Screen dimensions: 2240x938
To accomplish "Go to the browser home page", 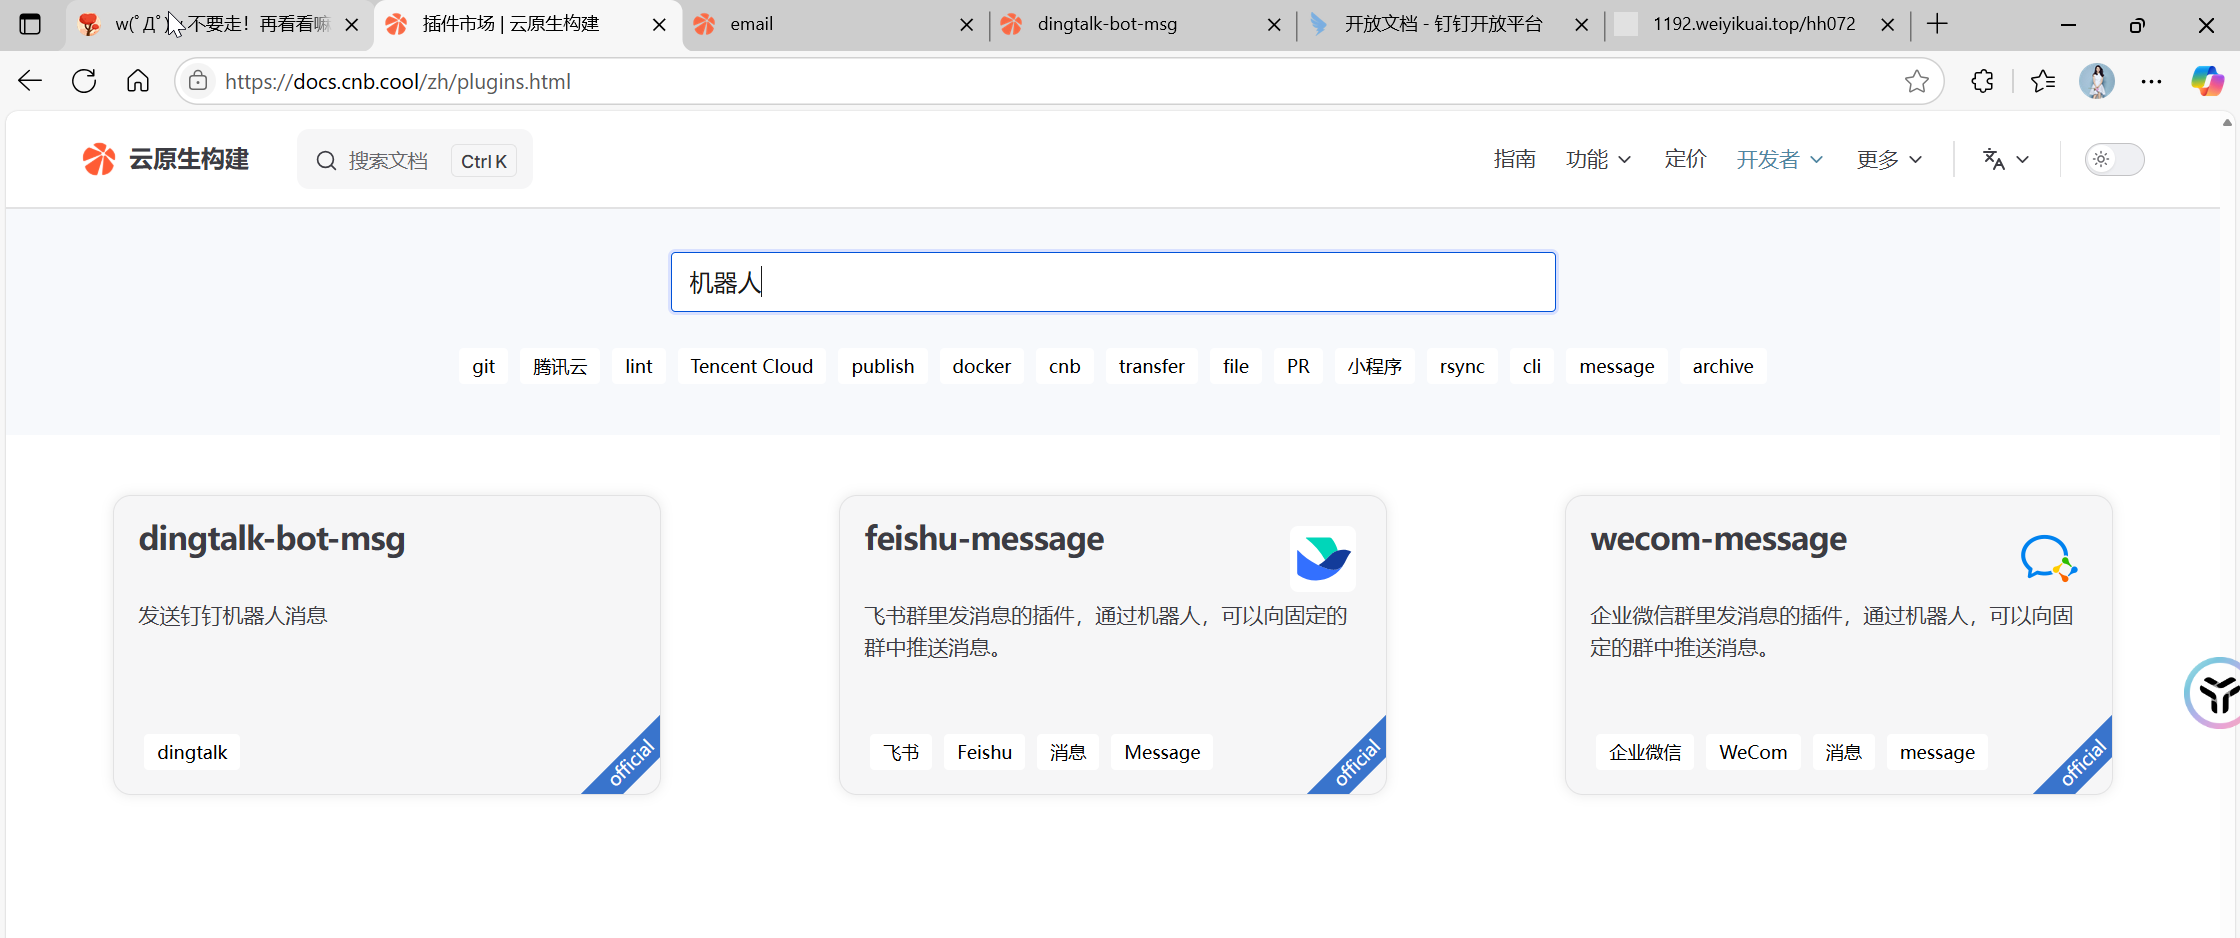I will (x=138, y=81).
